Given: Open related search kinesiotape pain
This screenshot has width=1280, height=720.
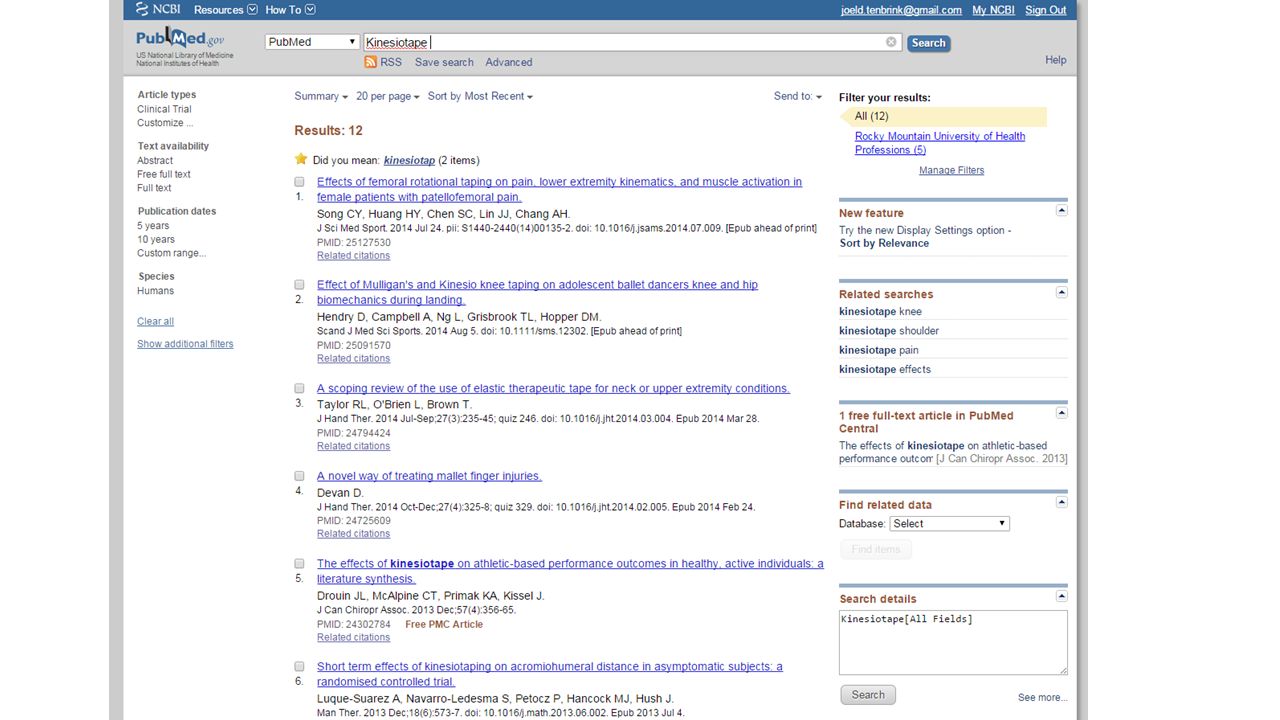Looking at the screenshot, I should [879, 350].
